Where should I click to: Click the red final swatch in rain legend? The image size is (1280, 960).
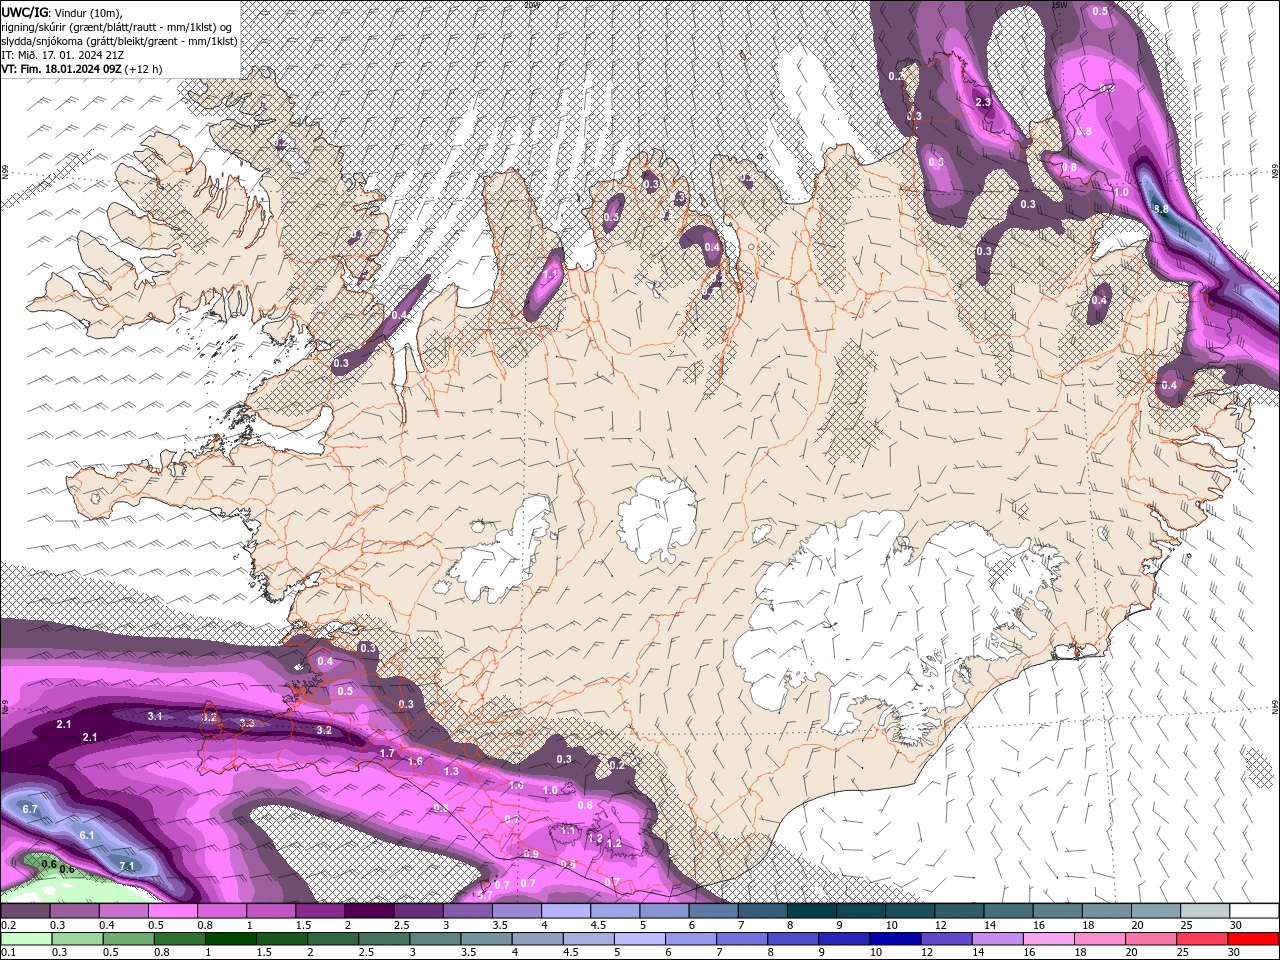1253,939
